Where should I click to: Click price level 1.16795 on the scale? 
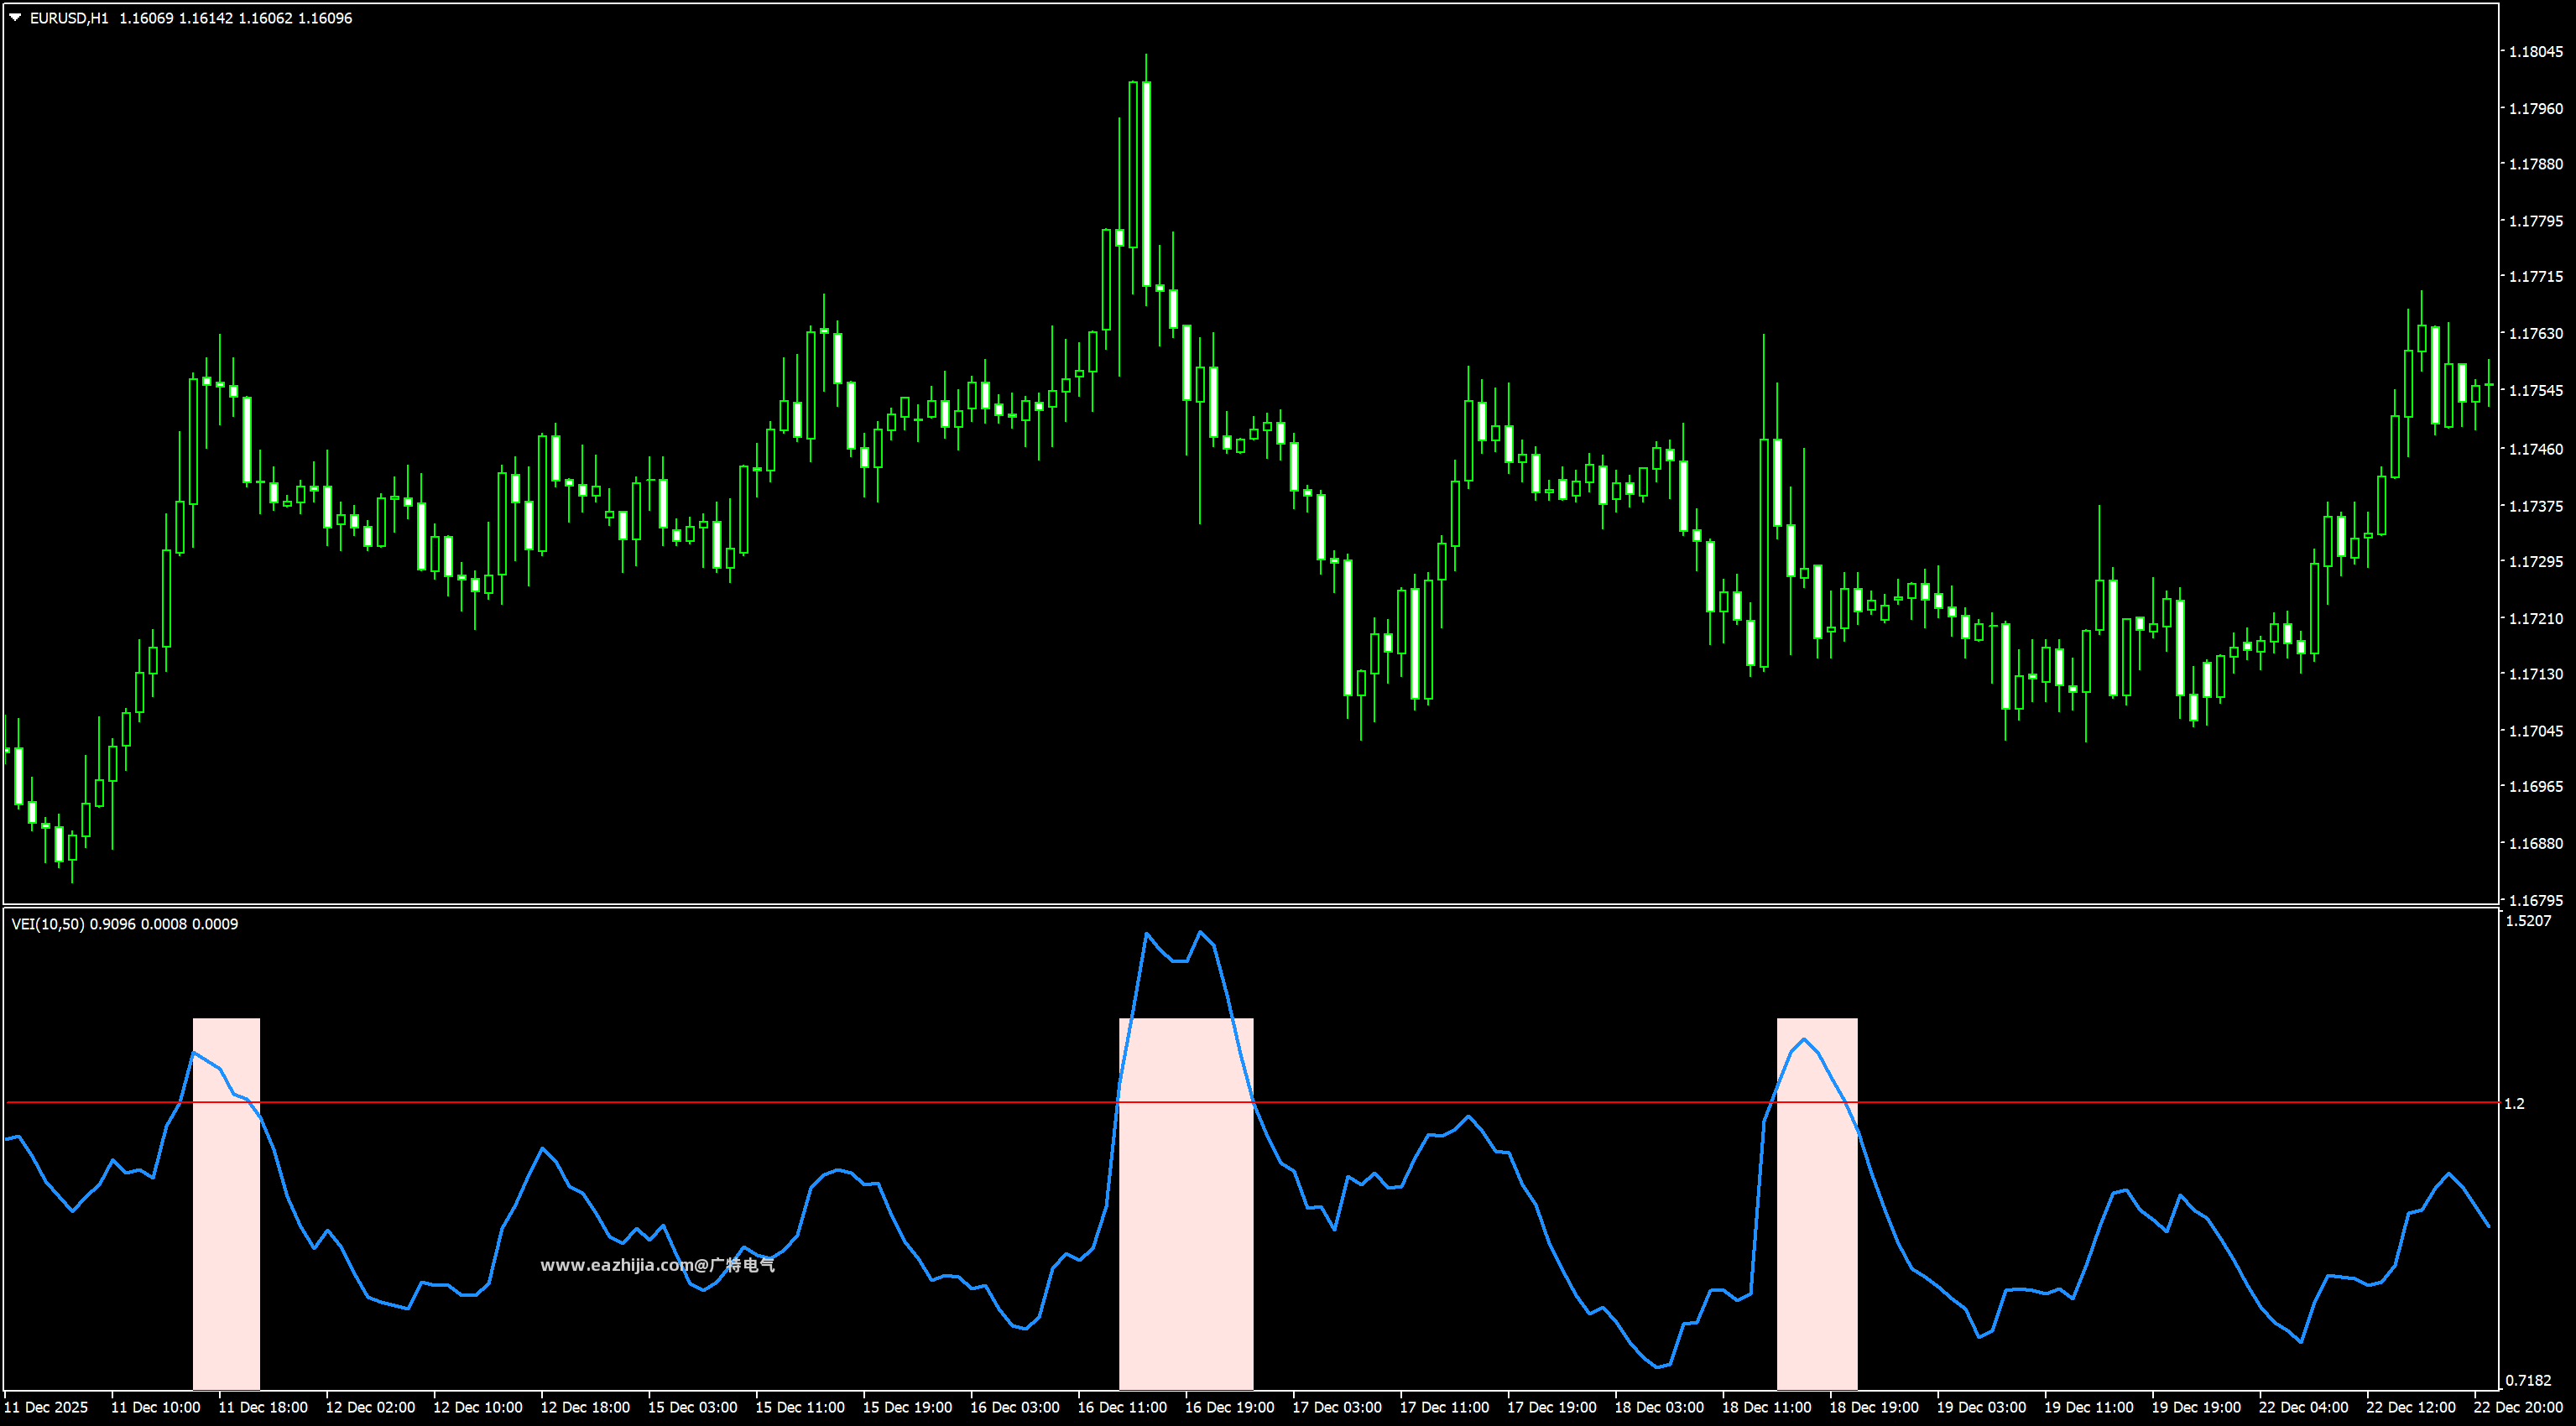coord(2535,900)
